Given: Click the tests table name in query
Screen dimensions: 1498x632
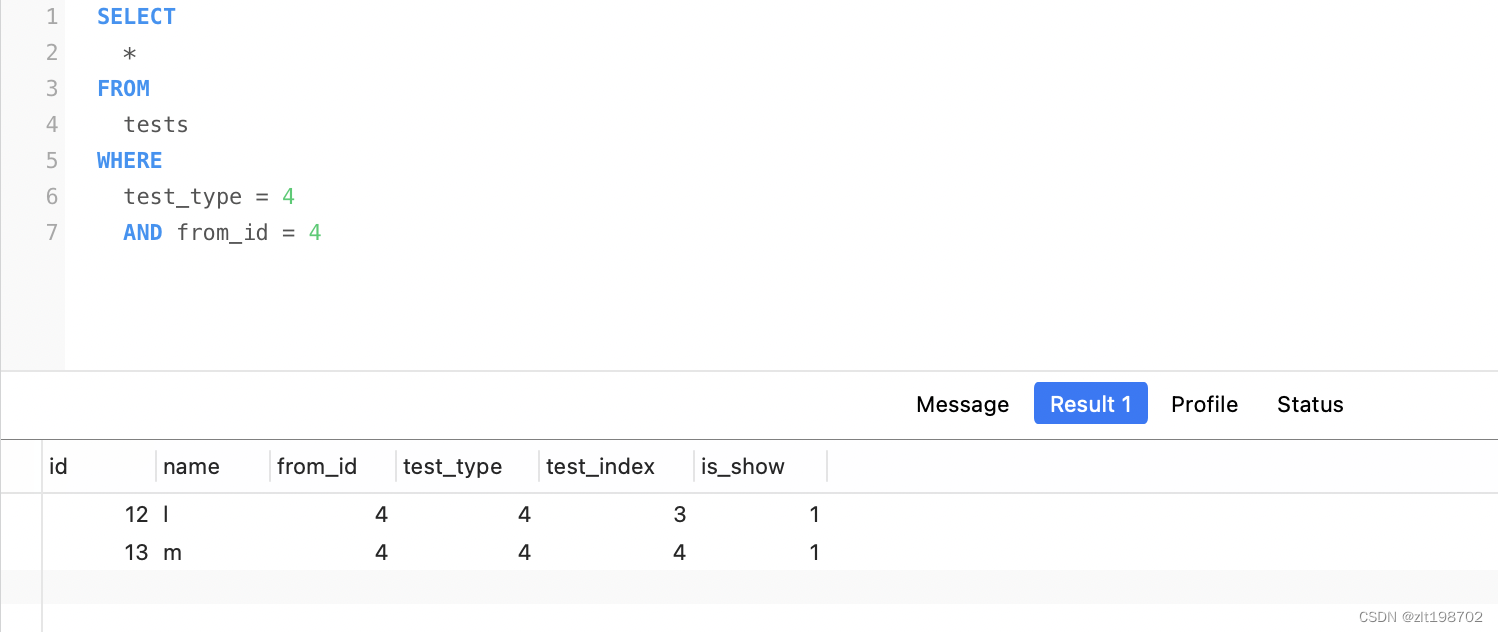Looking at the screenshot, I should click(156, 125).
